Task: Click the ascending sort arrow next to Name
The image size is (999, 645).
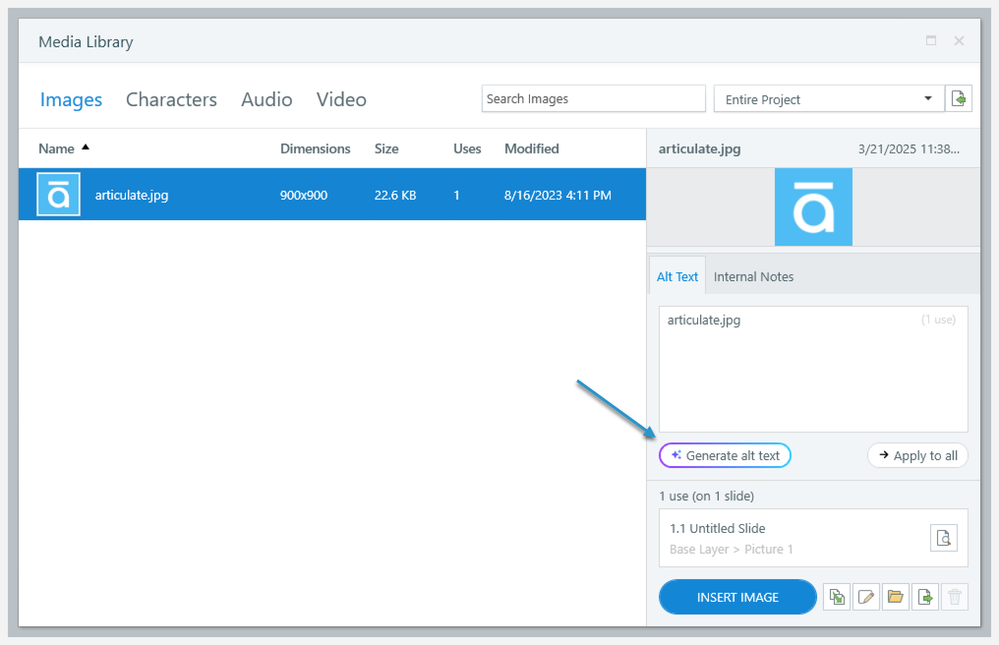Action: 85,147
